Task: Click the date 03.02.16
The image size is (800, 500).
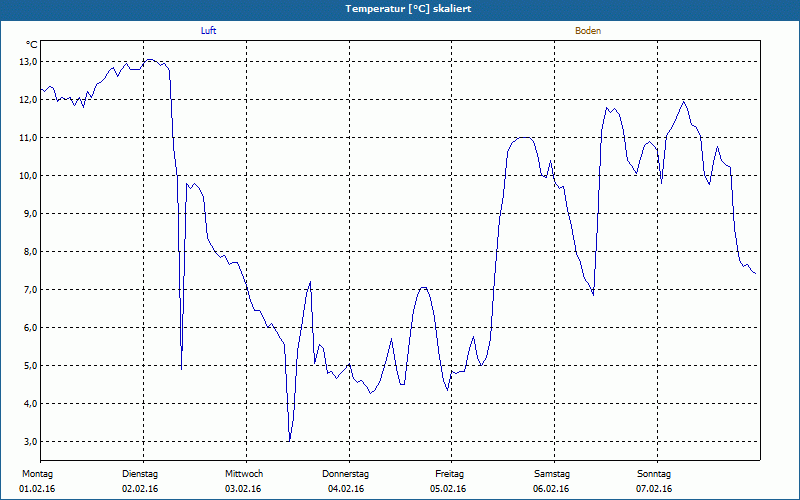Action: (243, 489)
